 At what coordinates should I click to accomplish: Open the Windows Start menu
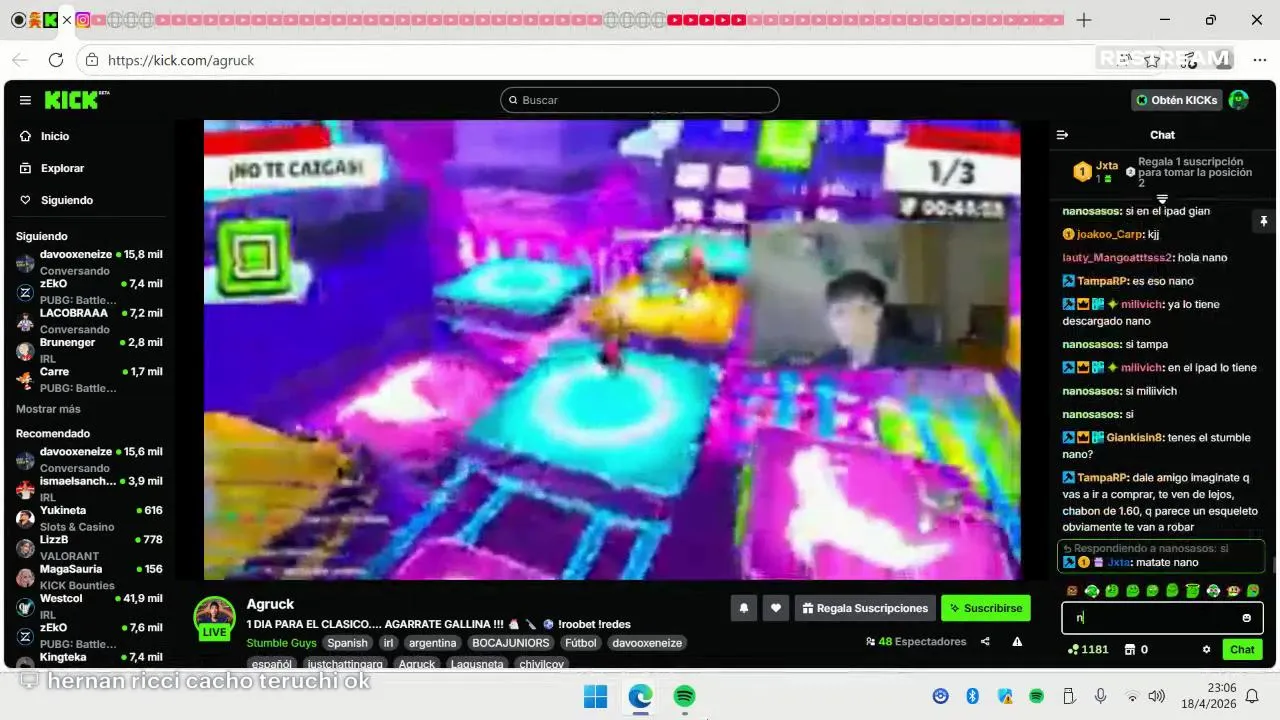point(595,696)
